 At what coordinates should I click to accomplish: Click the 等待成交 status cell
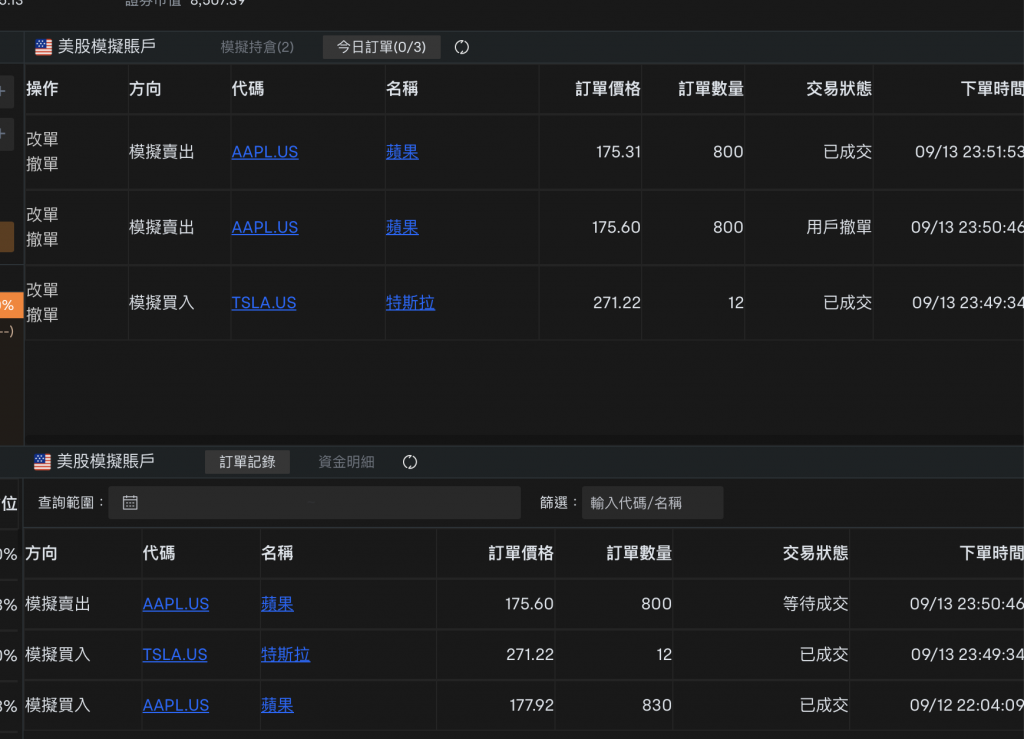[815, 604]
